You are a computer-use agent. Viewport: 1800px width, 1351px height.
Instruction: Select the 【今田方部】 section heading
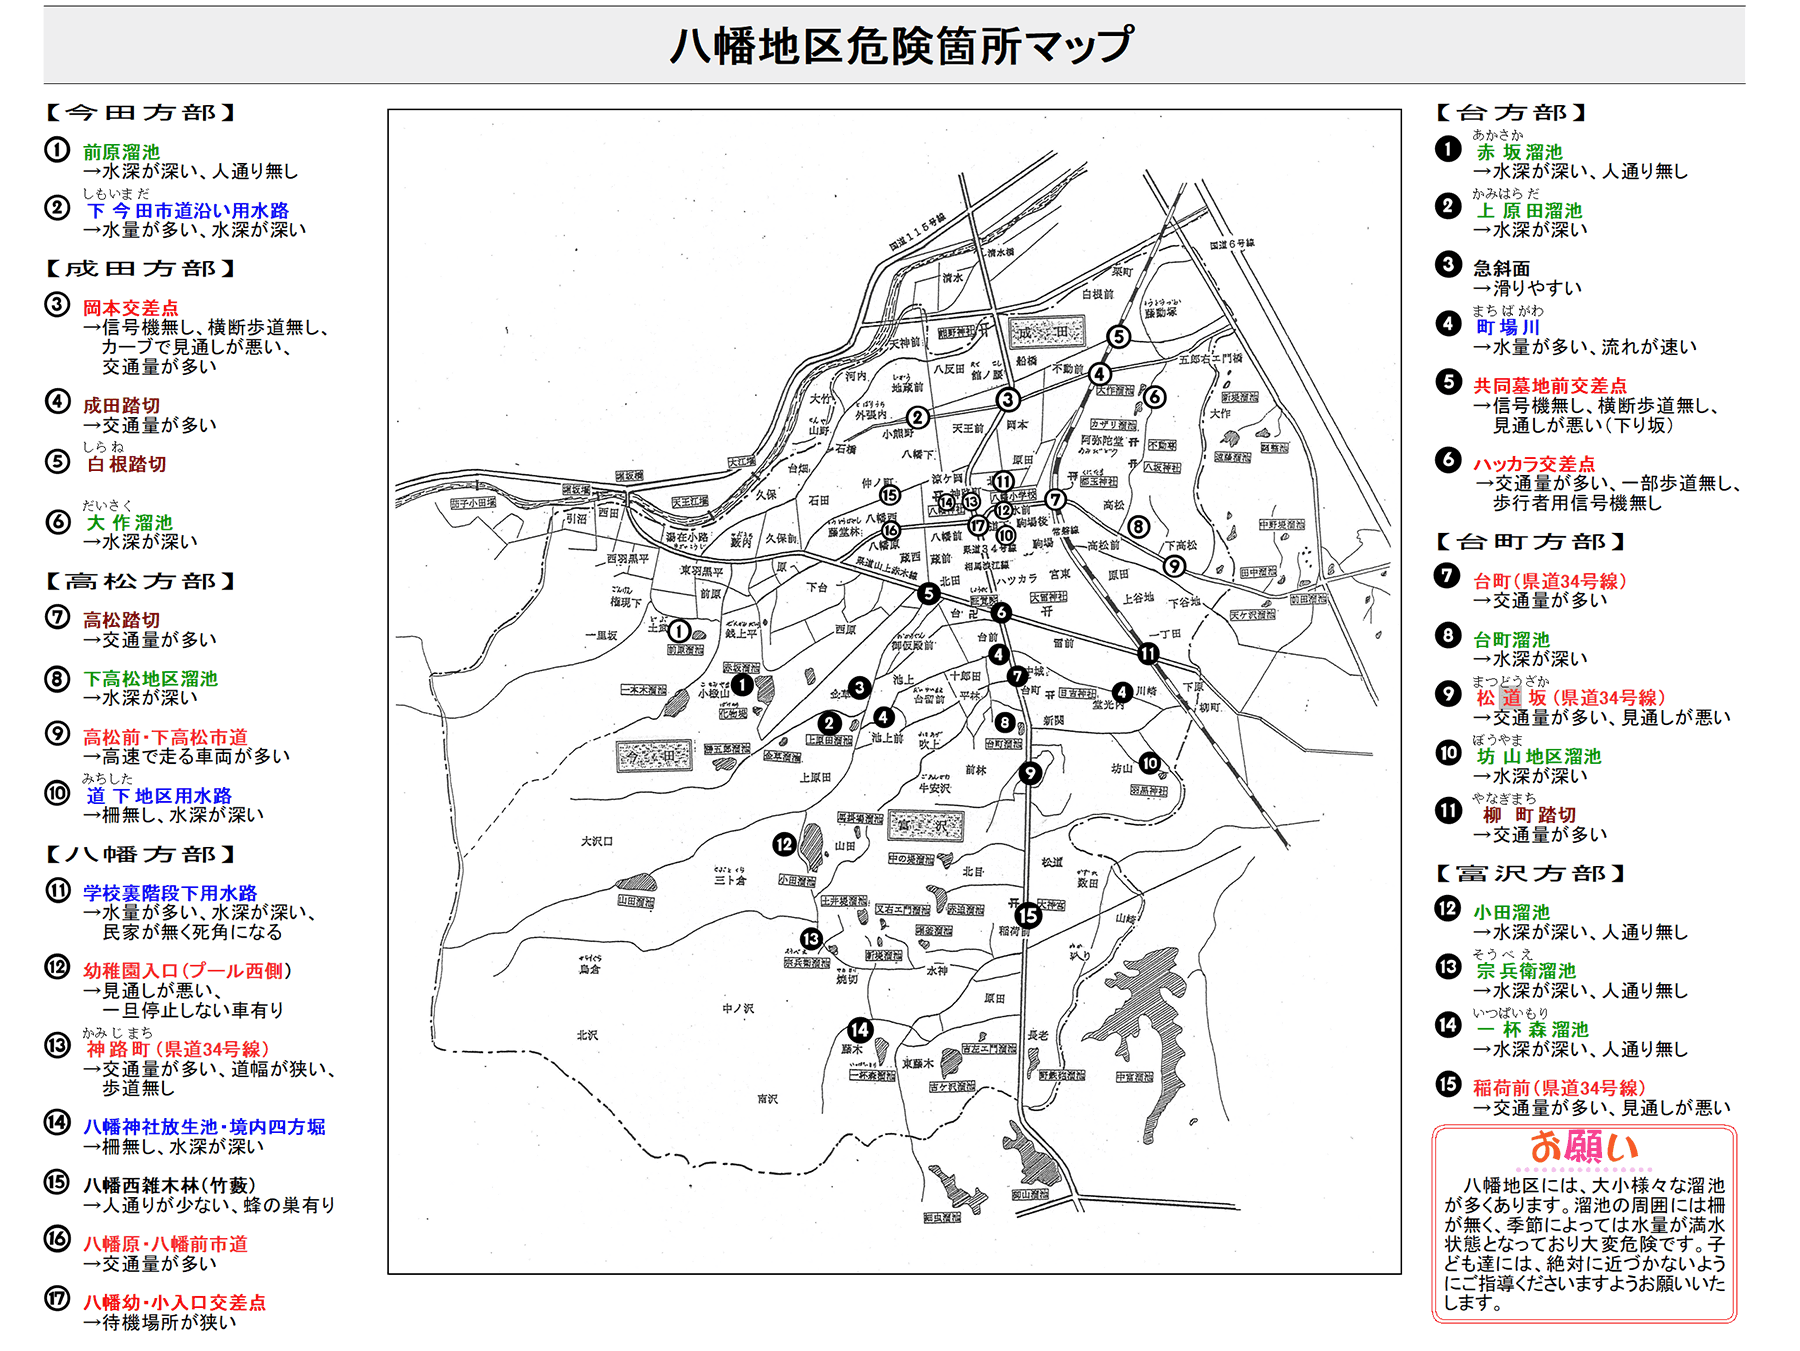140,113
